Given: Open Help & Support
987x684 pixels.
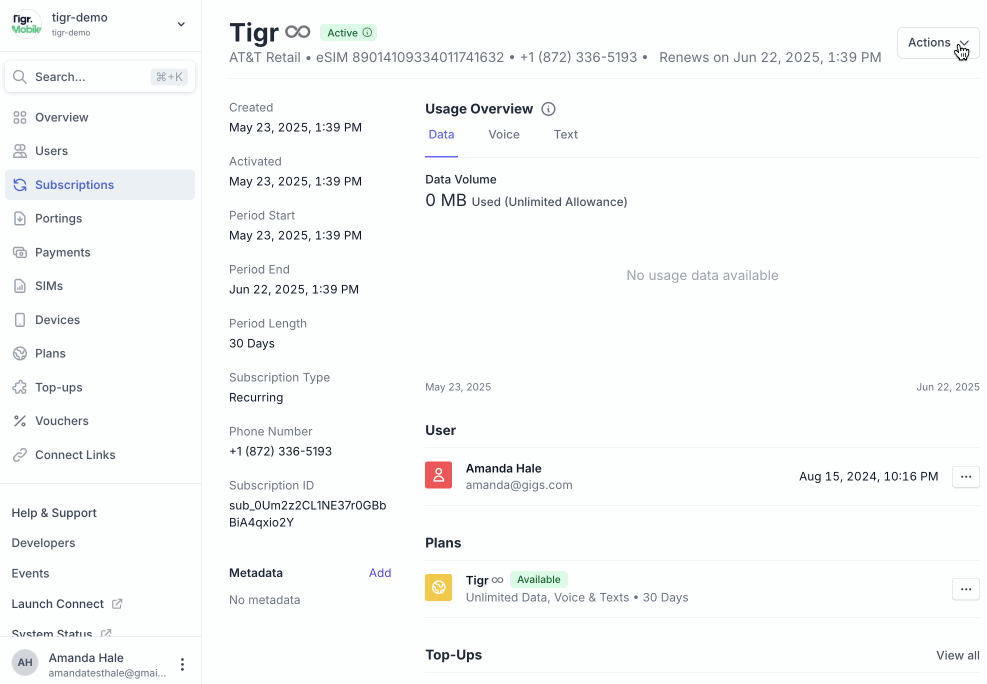Looking at the screenshot, I should (54, 513).
